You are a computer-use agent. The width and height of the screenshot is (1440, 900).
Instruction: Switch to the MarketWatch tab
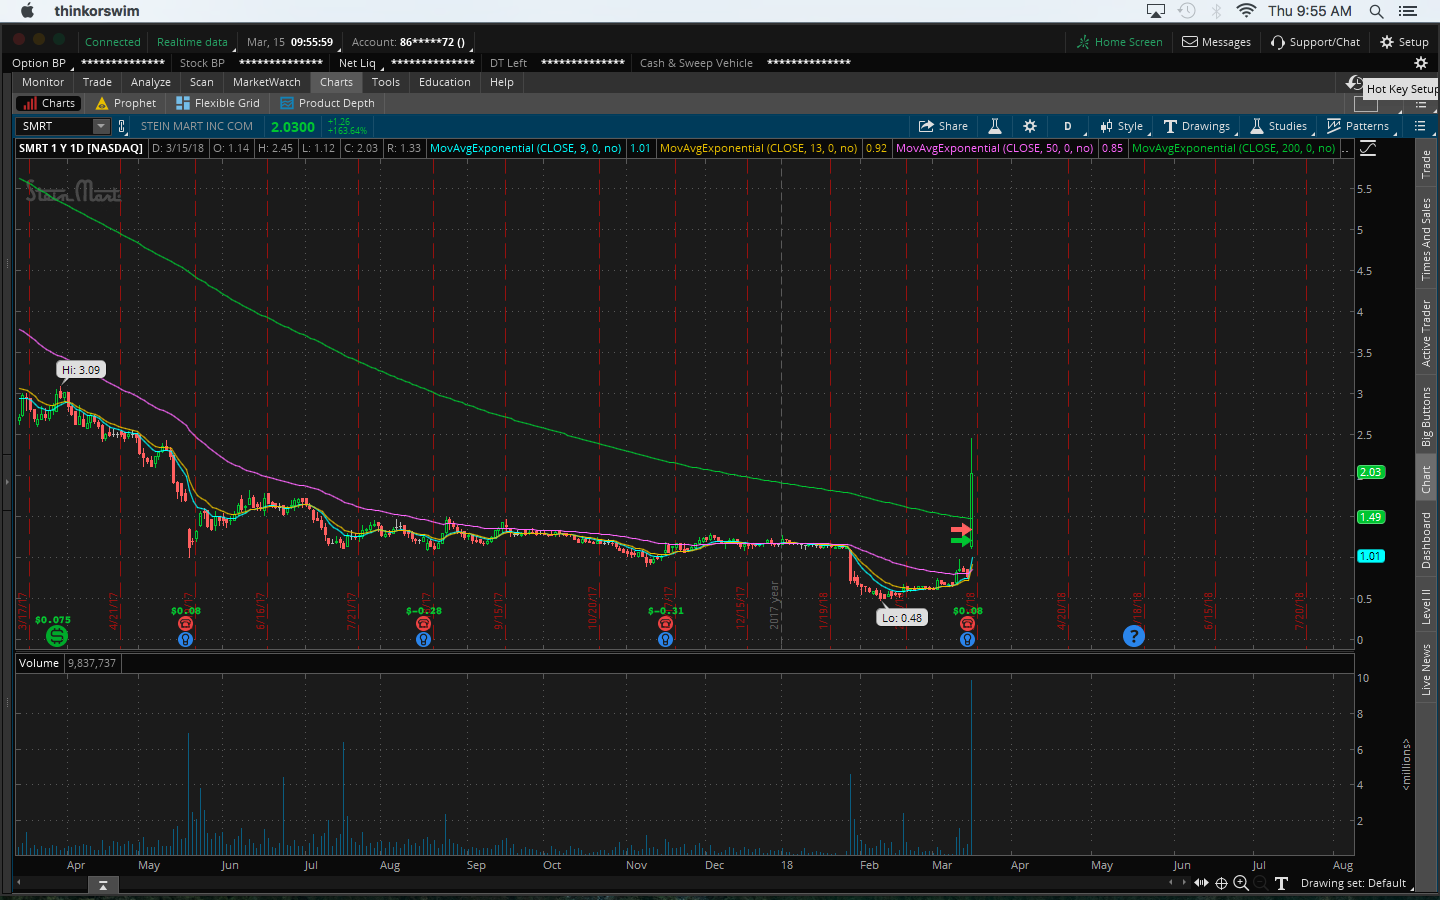coord(266,82)
